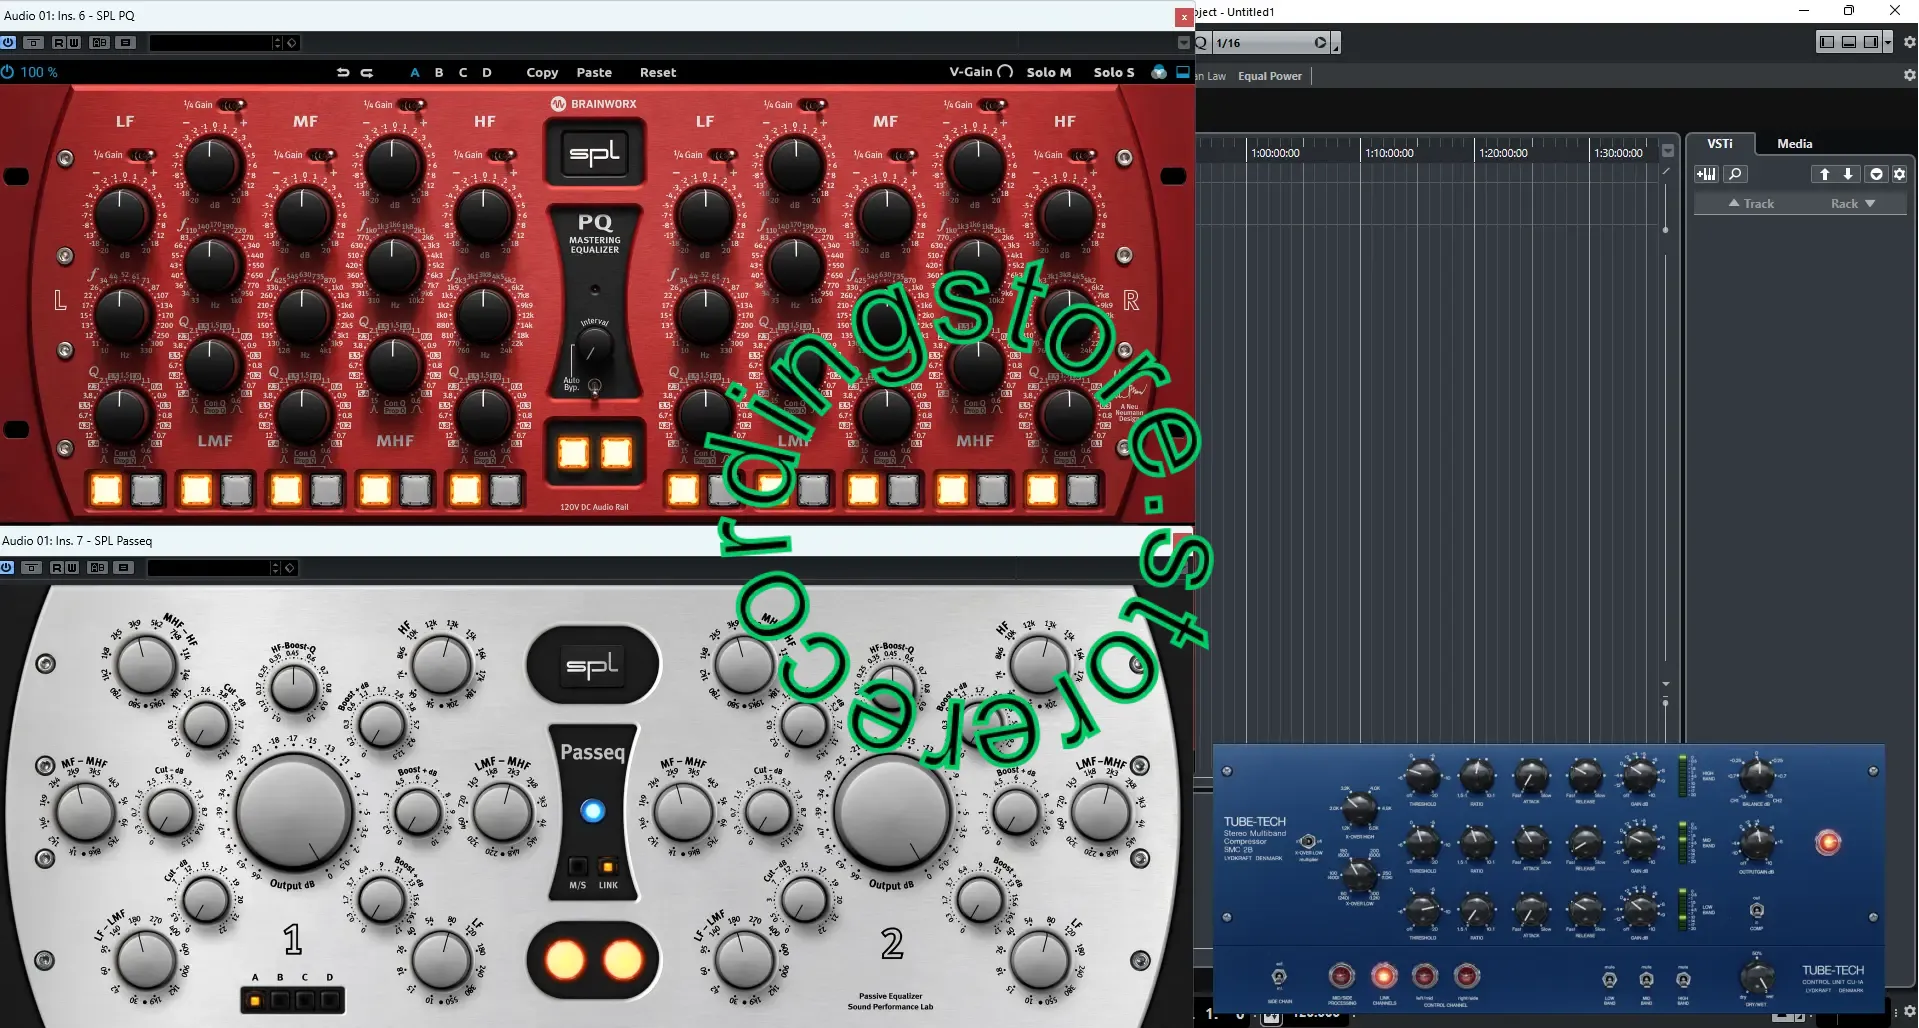Select PQ settings slot D
Viewport: 1919px width, 1028px height.
(x=487, y=72)
